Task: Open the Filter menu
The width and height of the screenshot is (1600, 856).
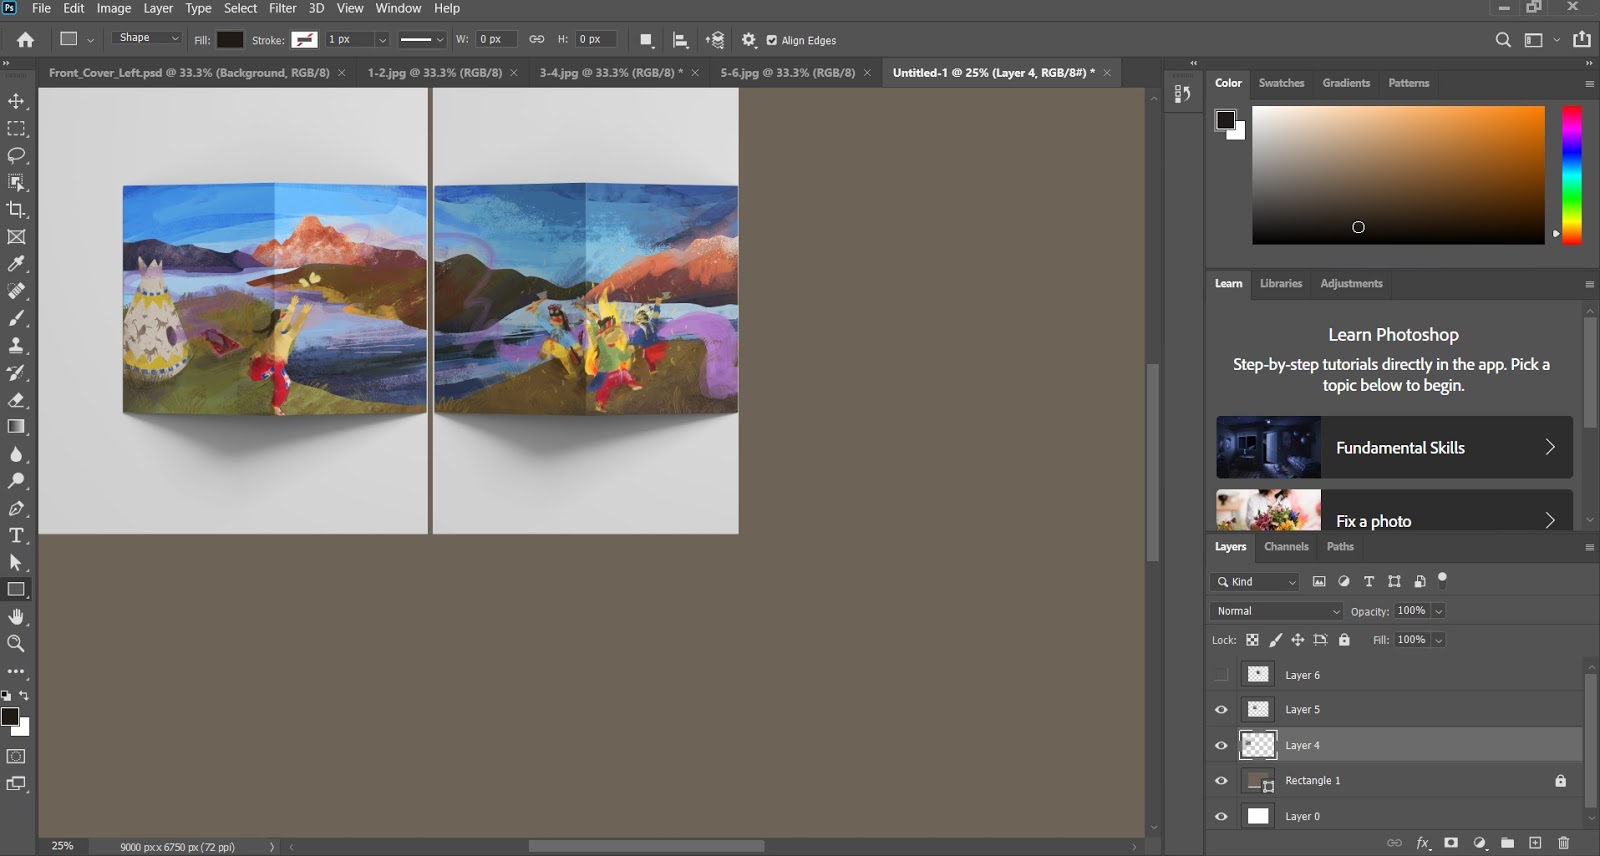Action: coord(283,8)
